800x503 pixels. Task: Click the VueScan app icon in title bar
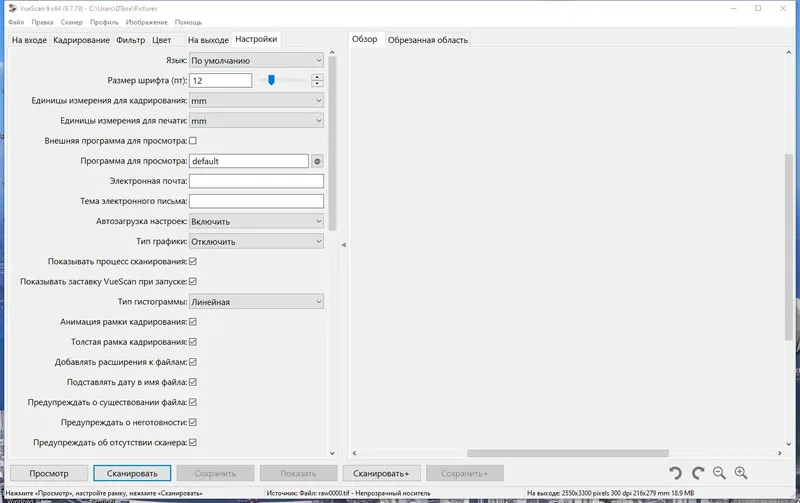pos(13,8)
